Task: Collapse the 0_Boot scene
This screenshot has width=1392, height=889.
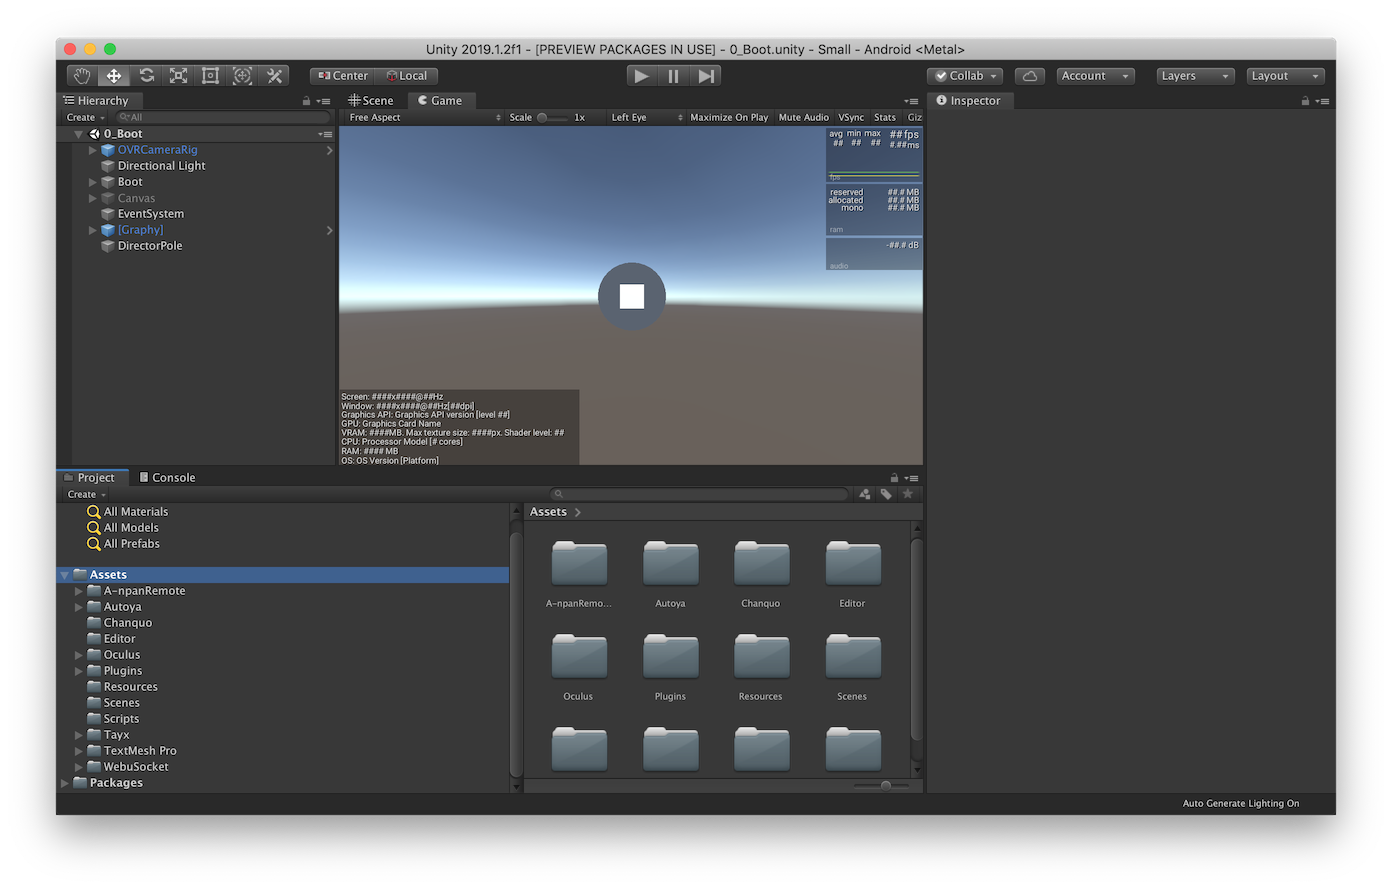Action: click(x=78, y=134)
